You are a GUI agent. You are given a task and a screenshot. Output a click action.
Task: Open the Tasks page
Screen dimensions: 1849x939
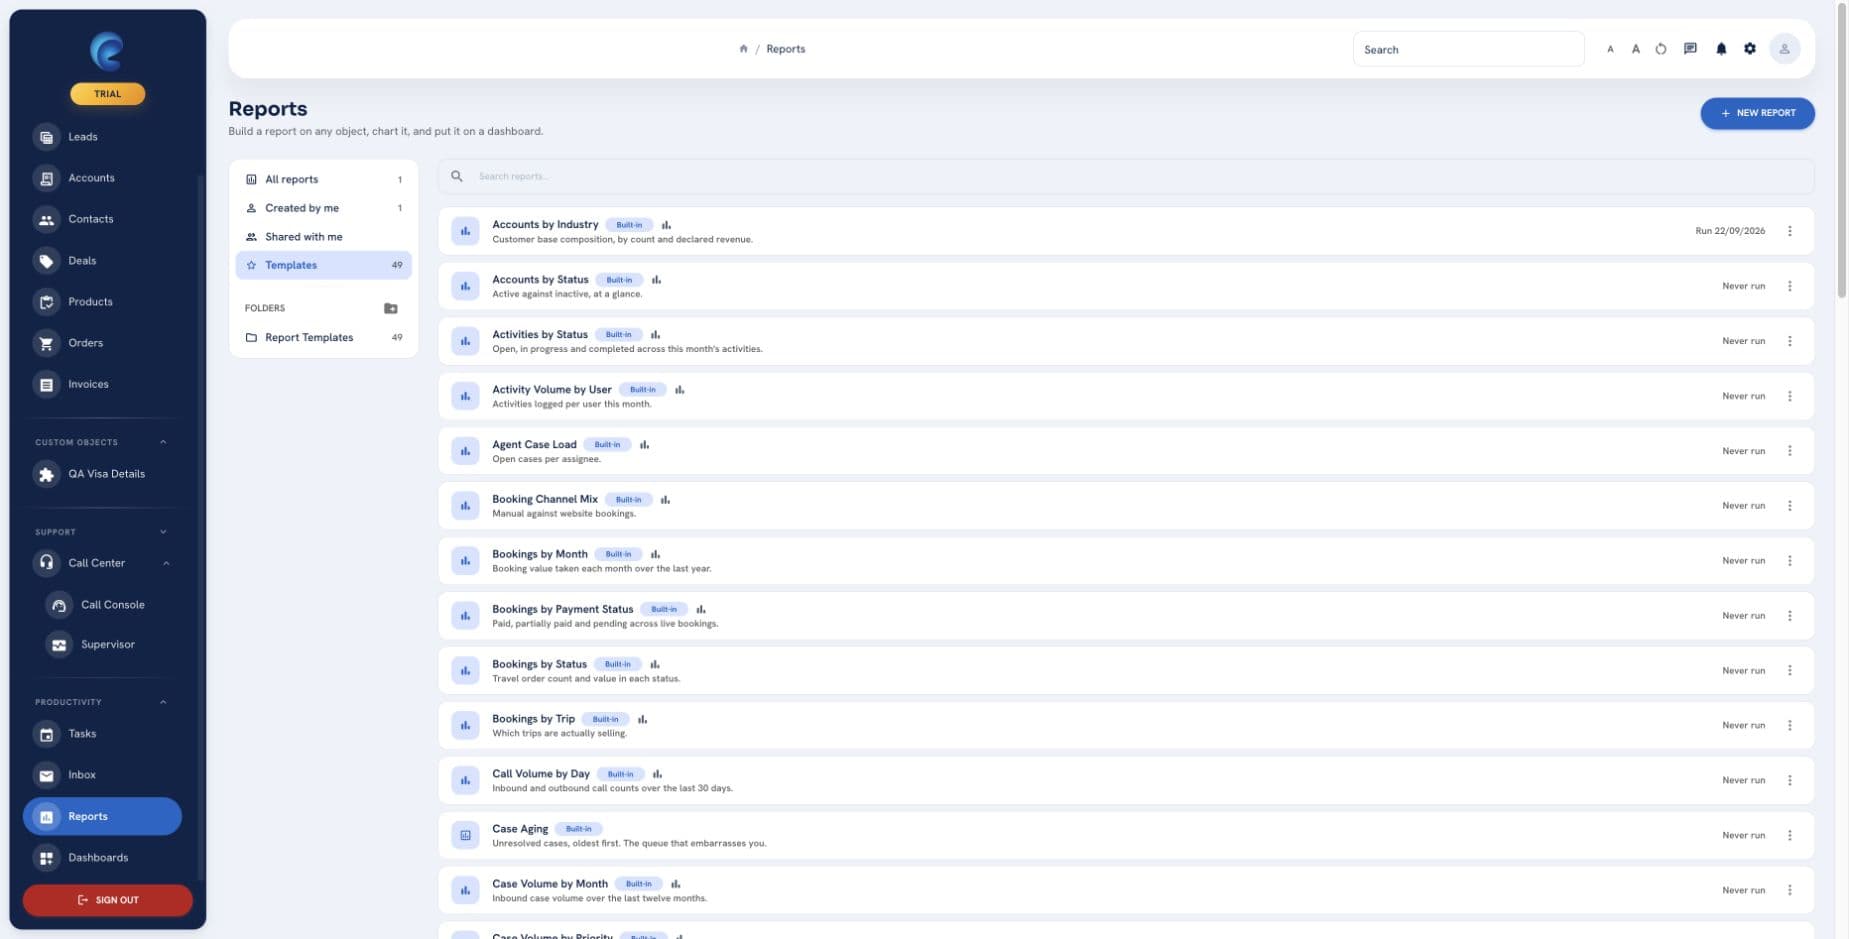point(102,734)
